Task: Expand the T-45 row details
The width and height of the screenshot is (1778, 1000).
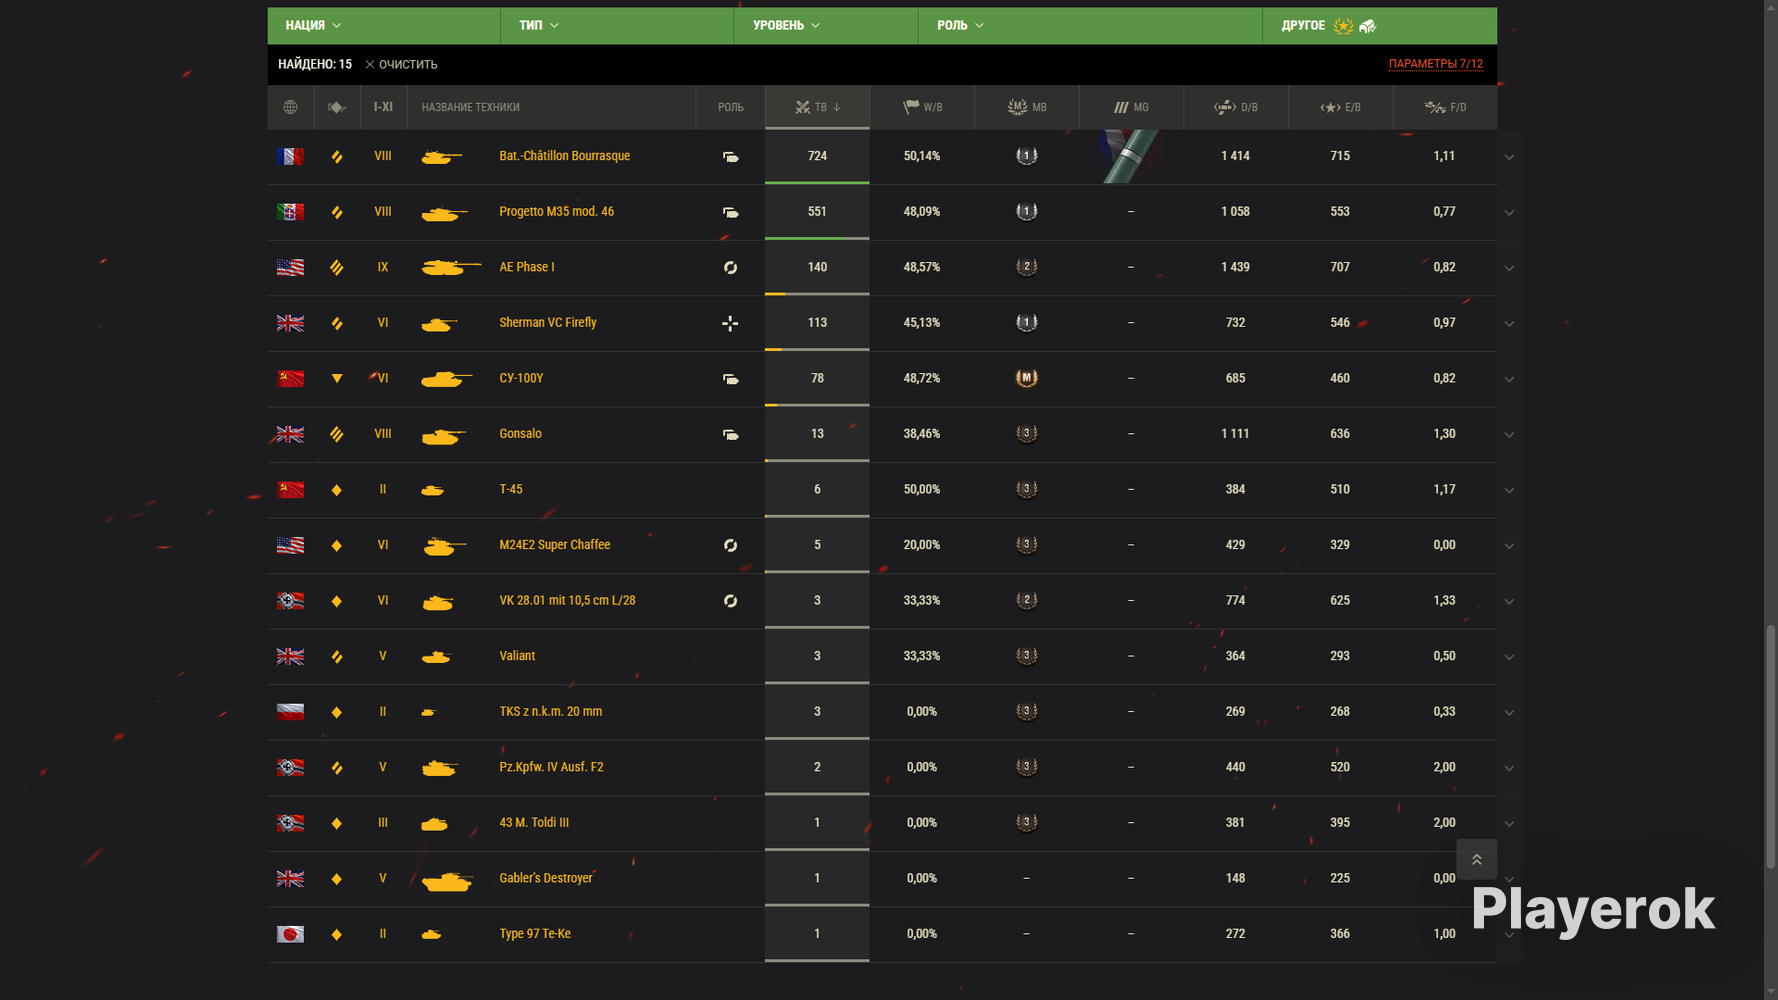Action: (x=1509, y=490)
